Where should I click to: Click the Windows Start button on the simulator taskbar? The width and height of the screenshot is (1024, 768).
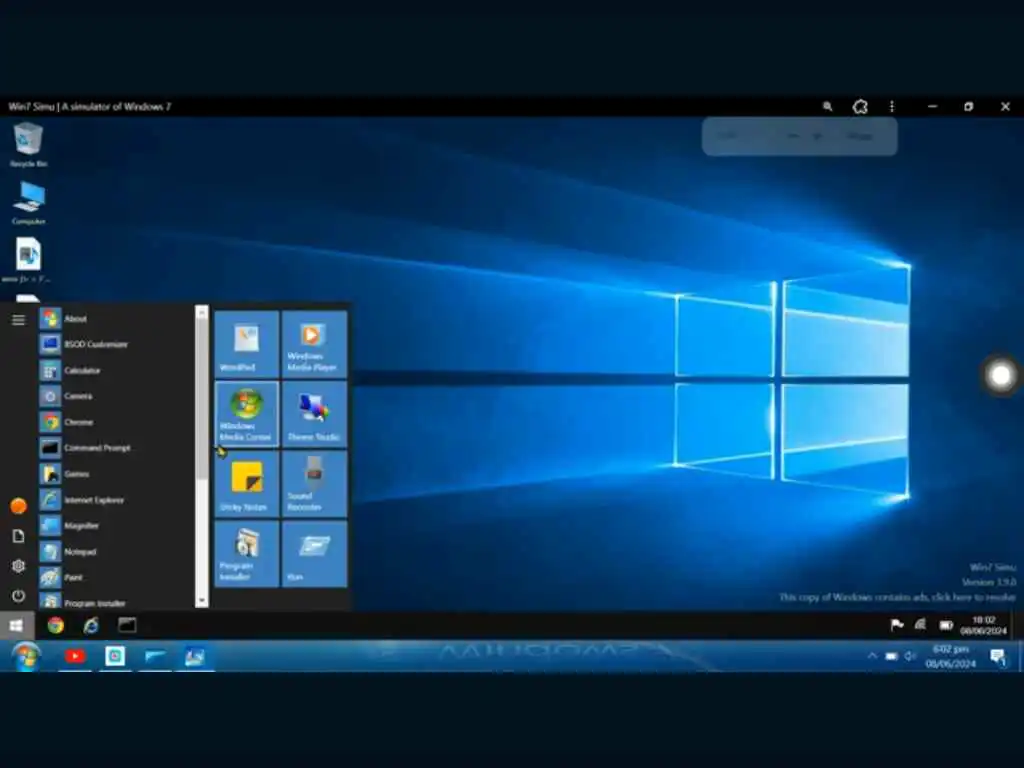point(16,626)
